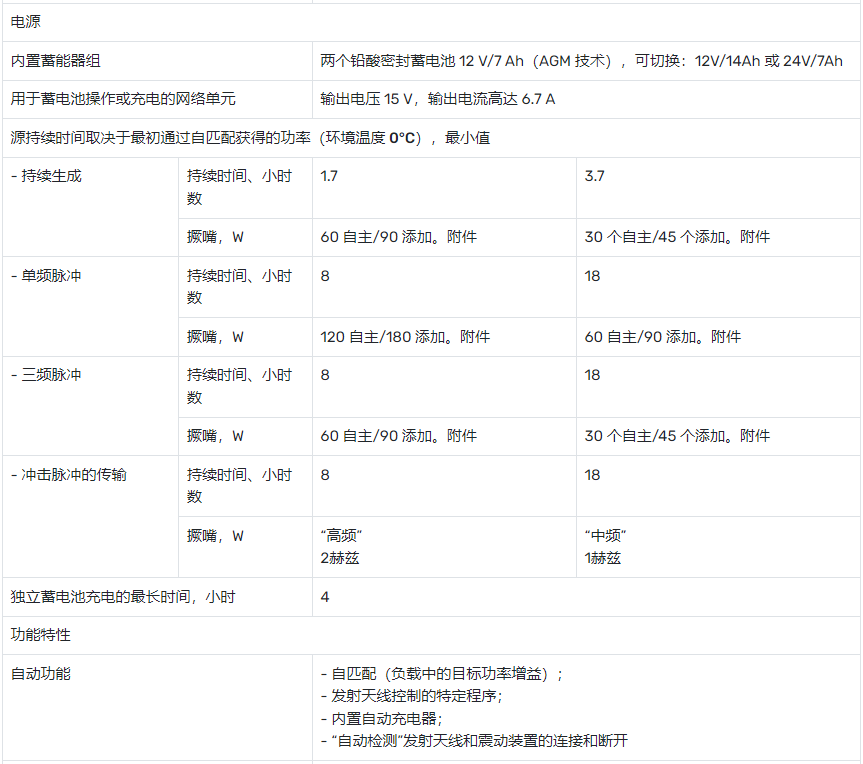
Task: Select the 用于蓄电池操作或充电的网络单元 label
Action: (x=123, y=99)
